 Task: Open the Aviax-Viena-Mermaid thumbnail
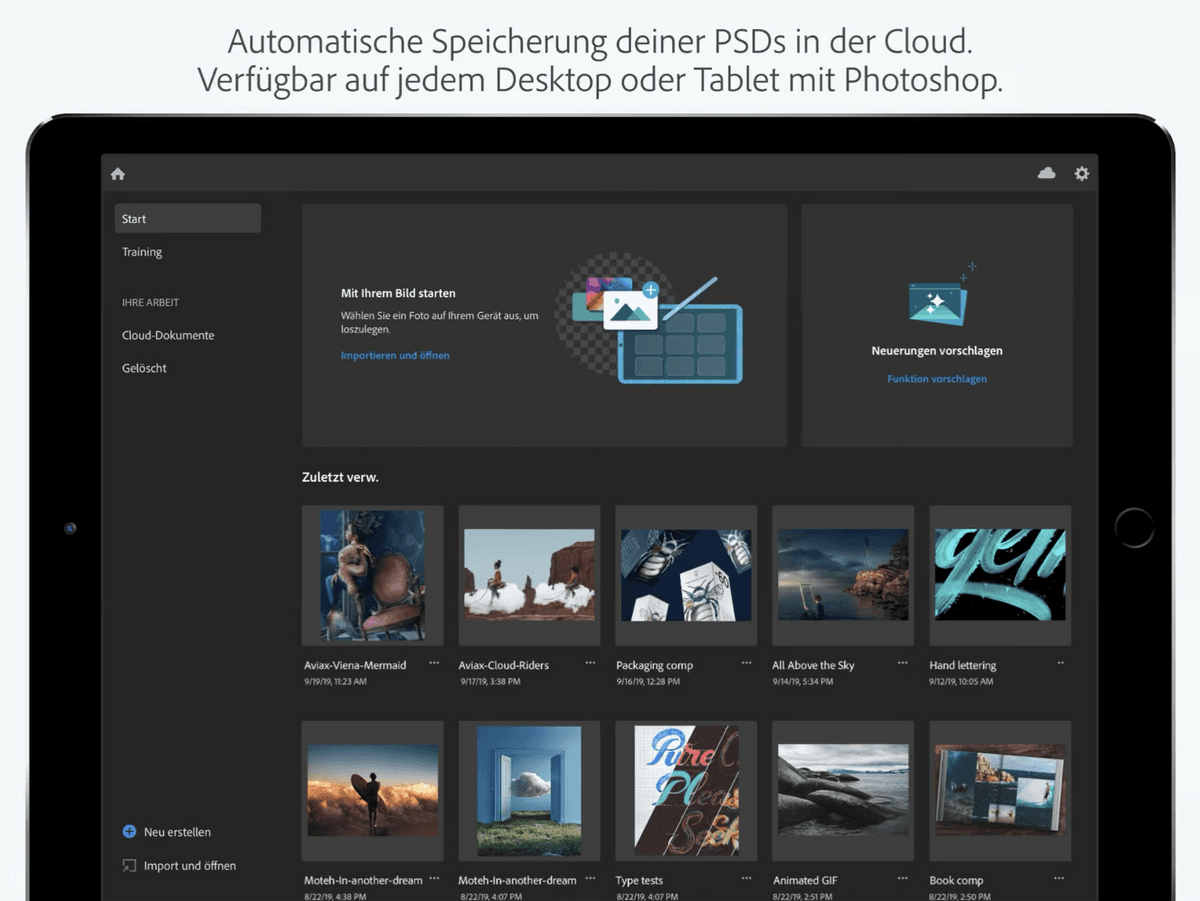tap(372, 575)
